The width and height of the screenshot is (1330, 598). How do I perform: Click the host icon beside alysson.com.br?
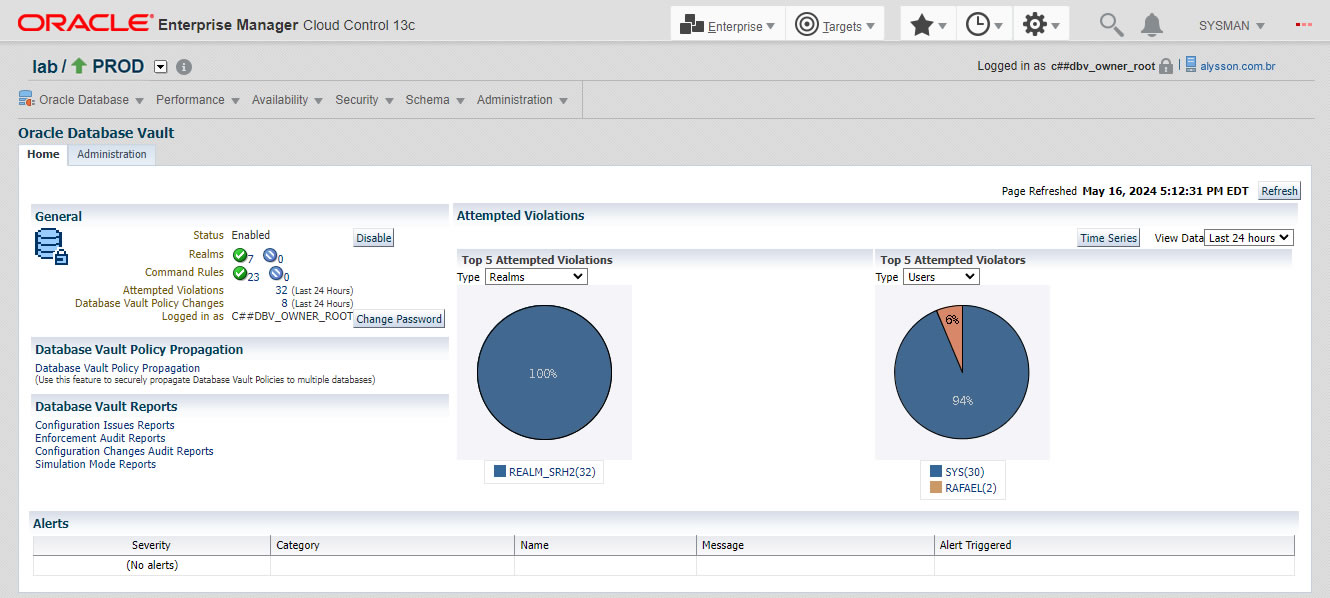tap(1191, 65)
